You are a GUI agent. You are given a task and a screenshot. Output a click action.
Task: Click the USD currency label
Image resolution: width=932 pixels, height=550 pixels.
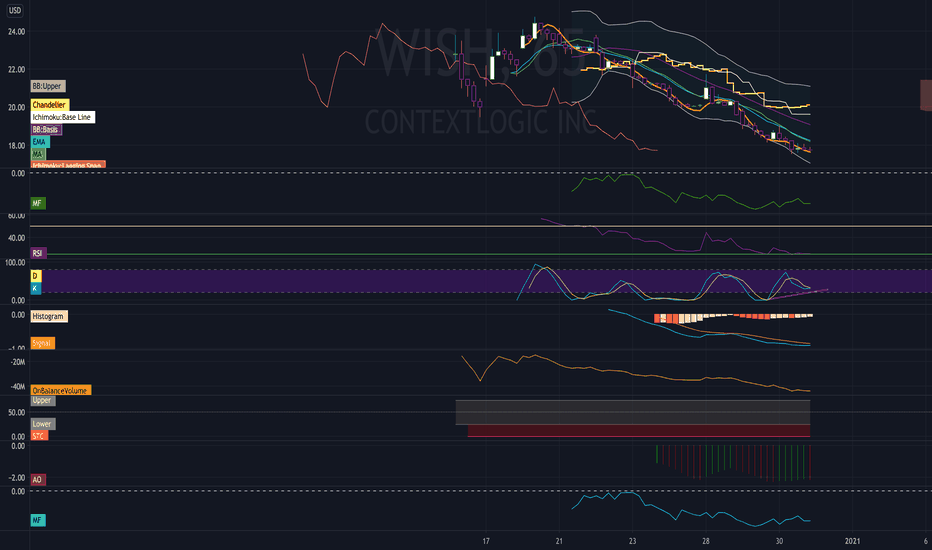[x=15, y=10]
